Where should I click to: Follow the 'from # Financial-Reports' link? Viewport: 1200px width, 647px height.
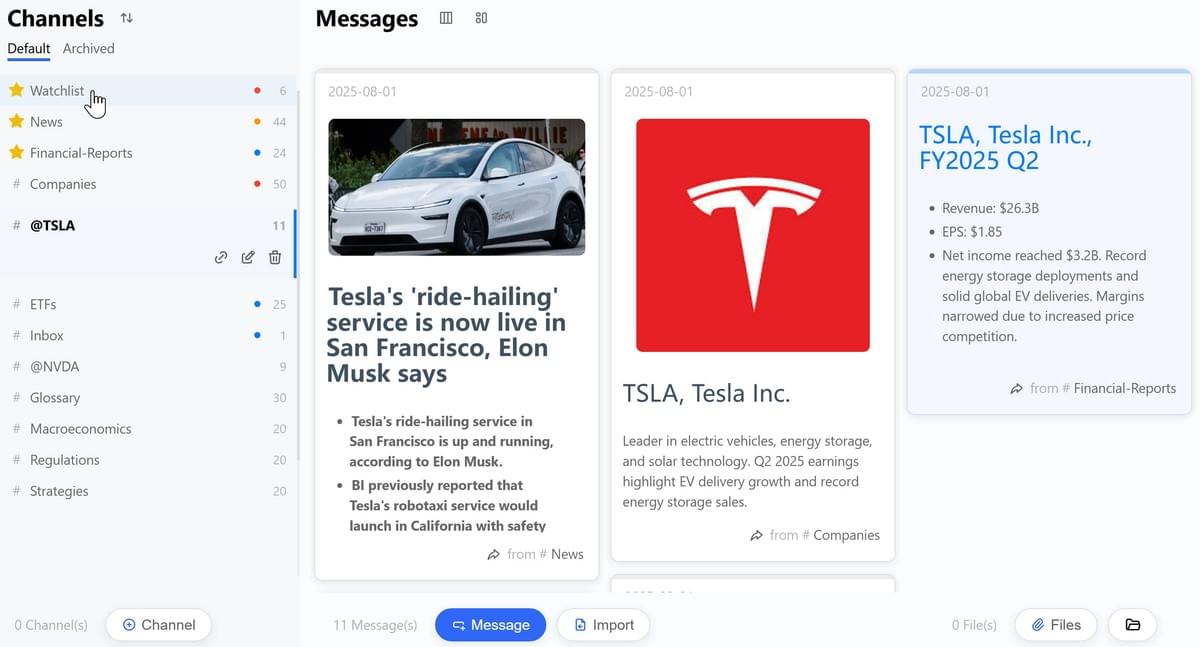coord(1093,388)
